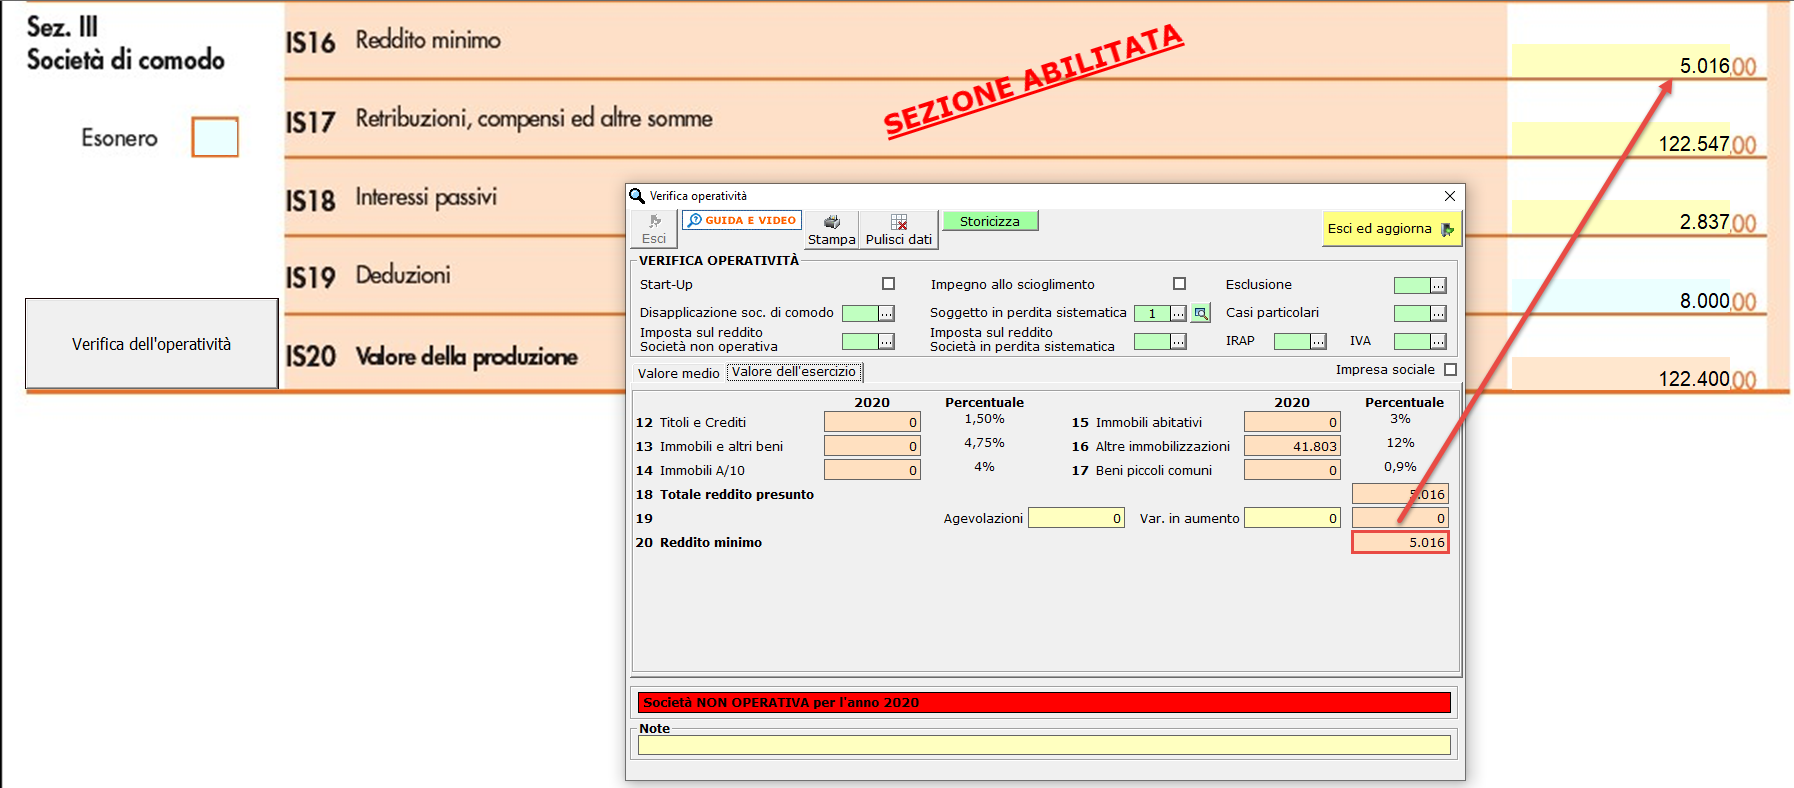The width and height of the screenshot is (1794, 788).
Task: Clear data with Pulisci dati
Action: point(899,229)
